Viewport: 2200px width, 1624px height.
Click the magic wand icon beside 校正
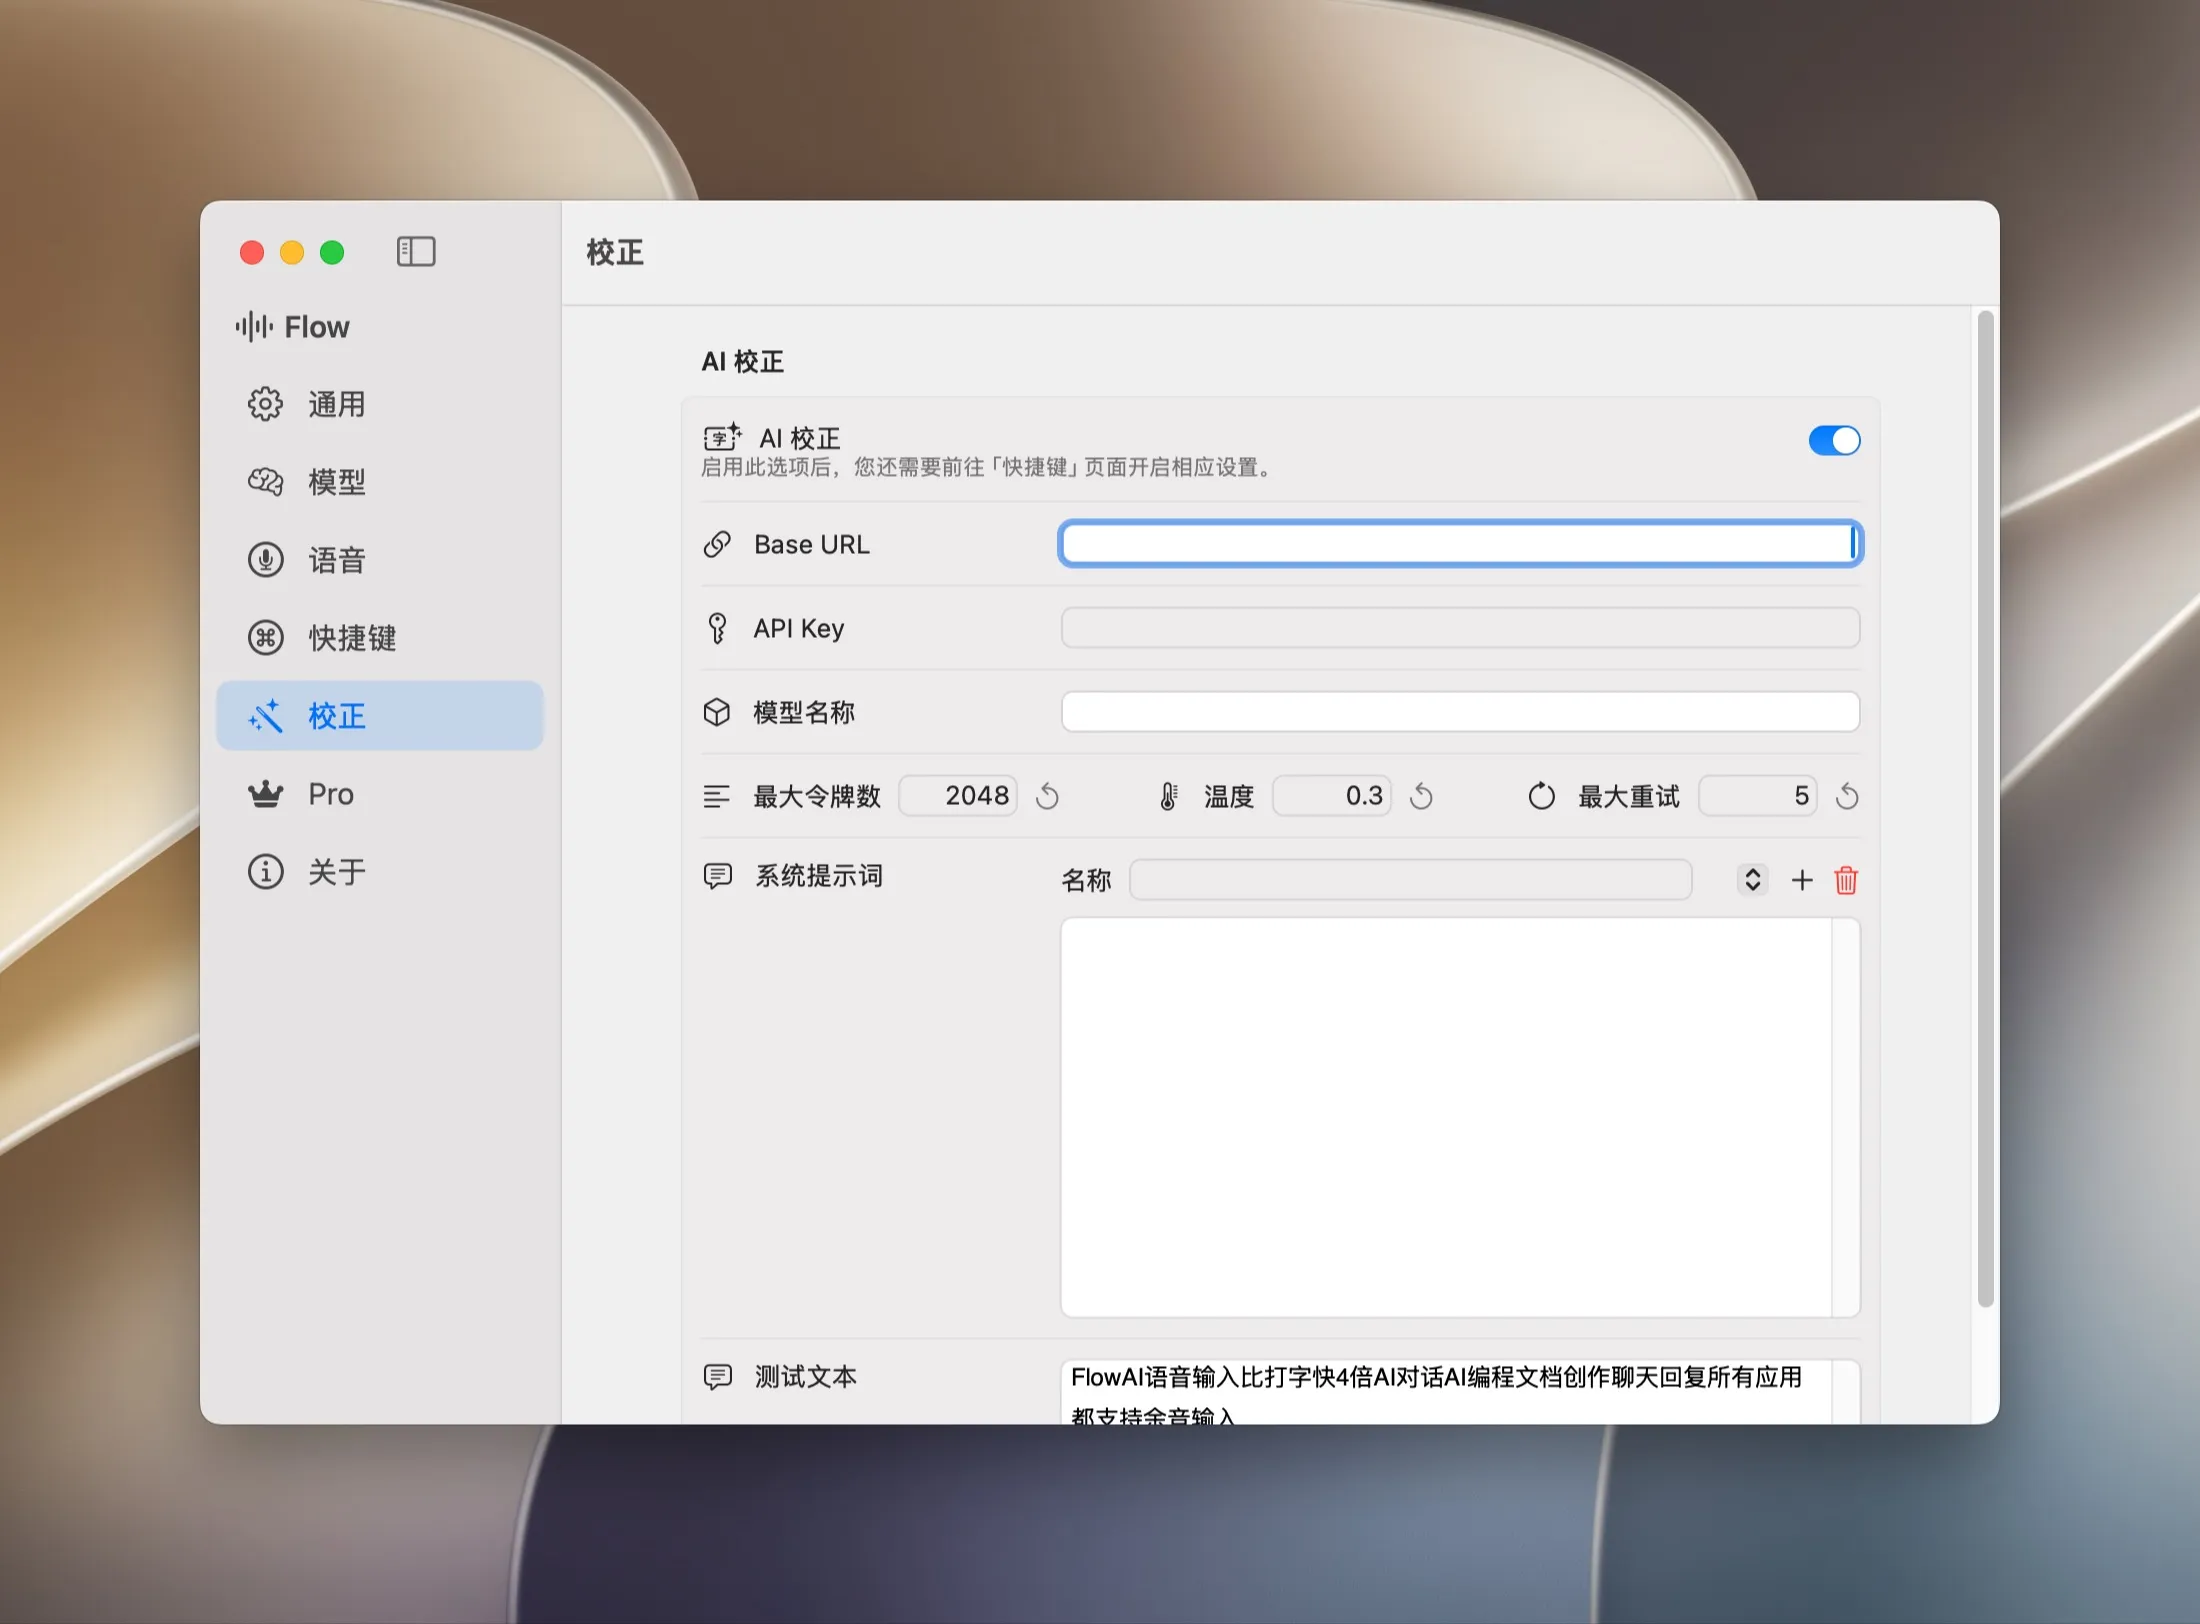(265, 716)
